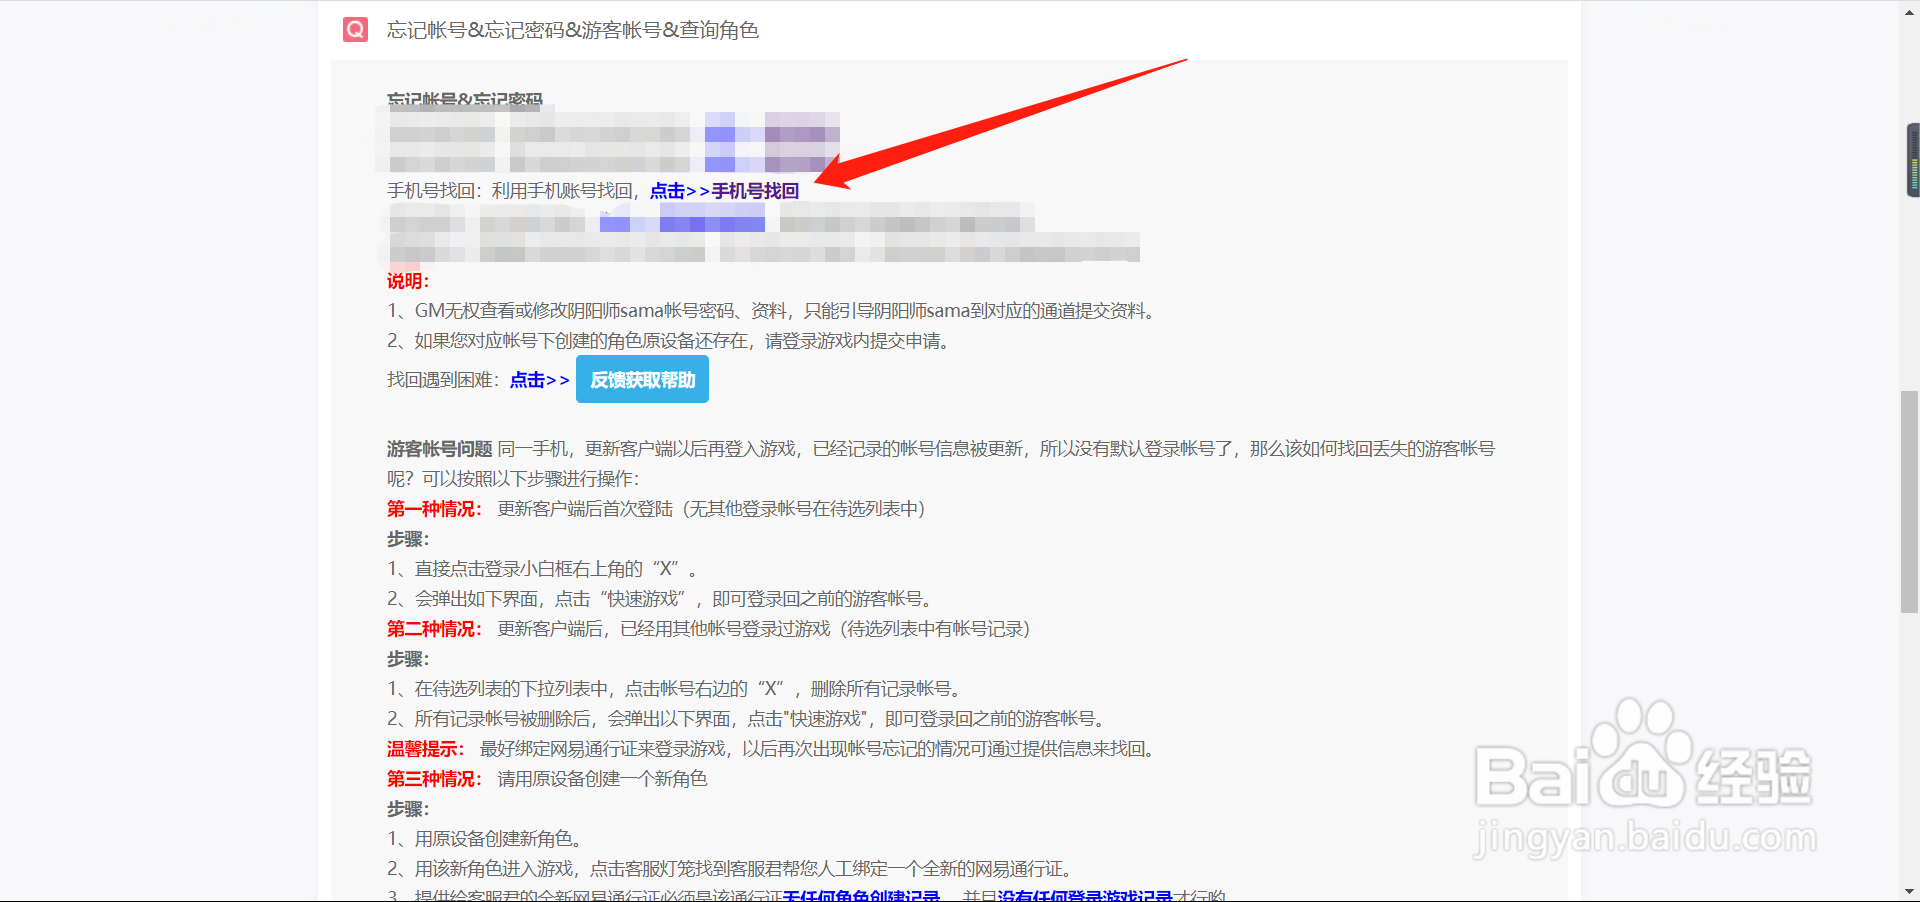Click the 第三种情况: red label
1920x902 pixels.
[x=432, y=778]
